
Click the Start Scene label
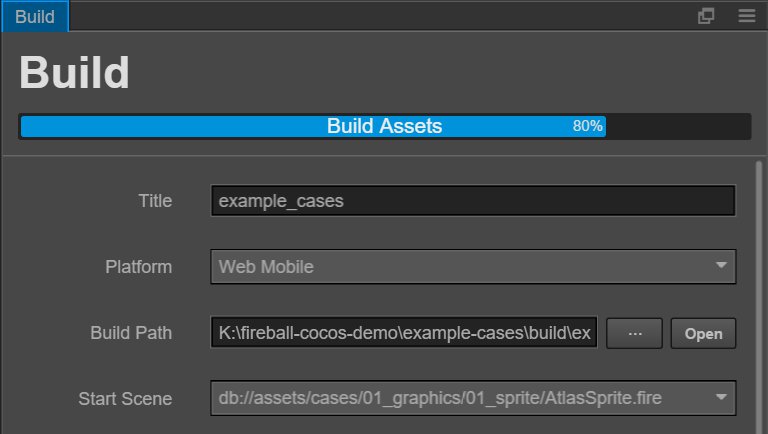(125, 398)
